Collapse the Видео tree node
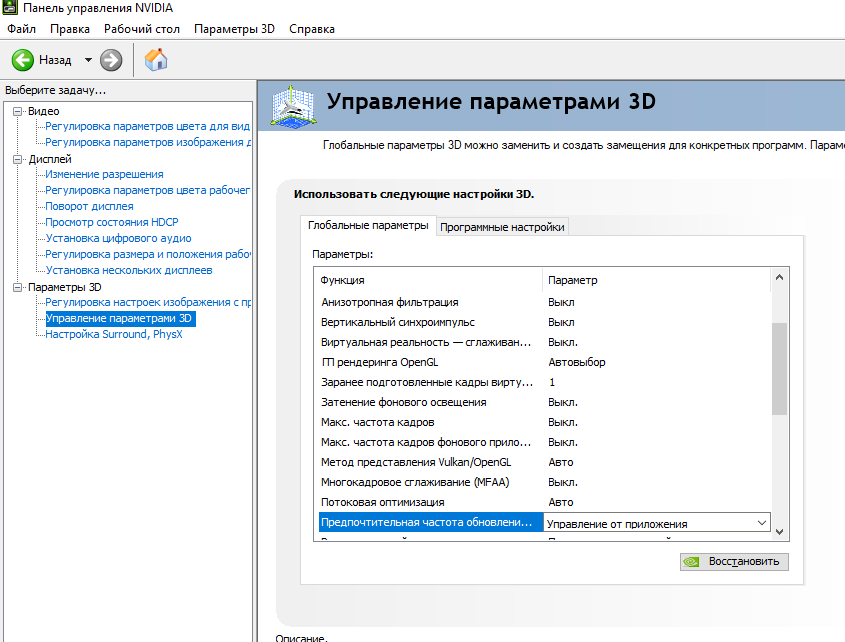This screenshot has height=642, width=845. 18,111
